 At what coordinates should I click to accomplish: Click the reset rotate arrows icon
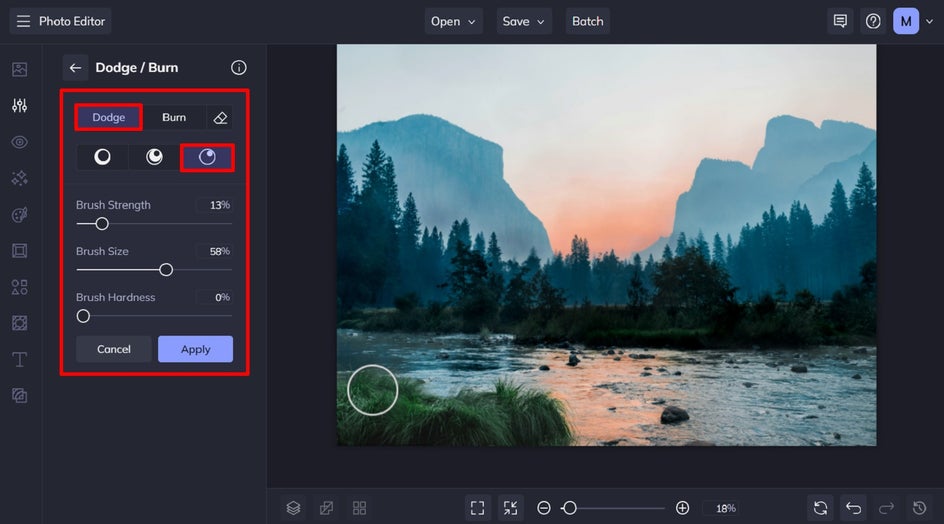[x=820, y=508]
